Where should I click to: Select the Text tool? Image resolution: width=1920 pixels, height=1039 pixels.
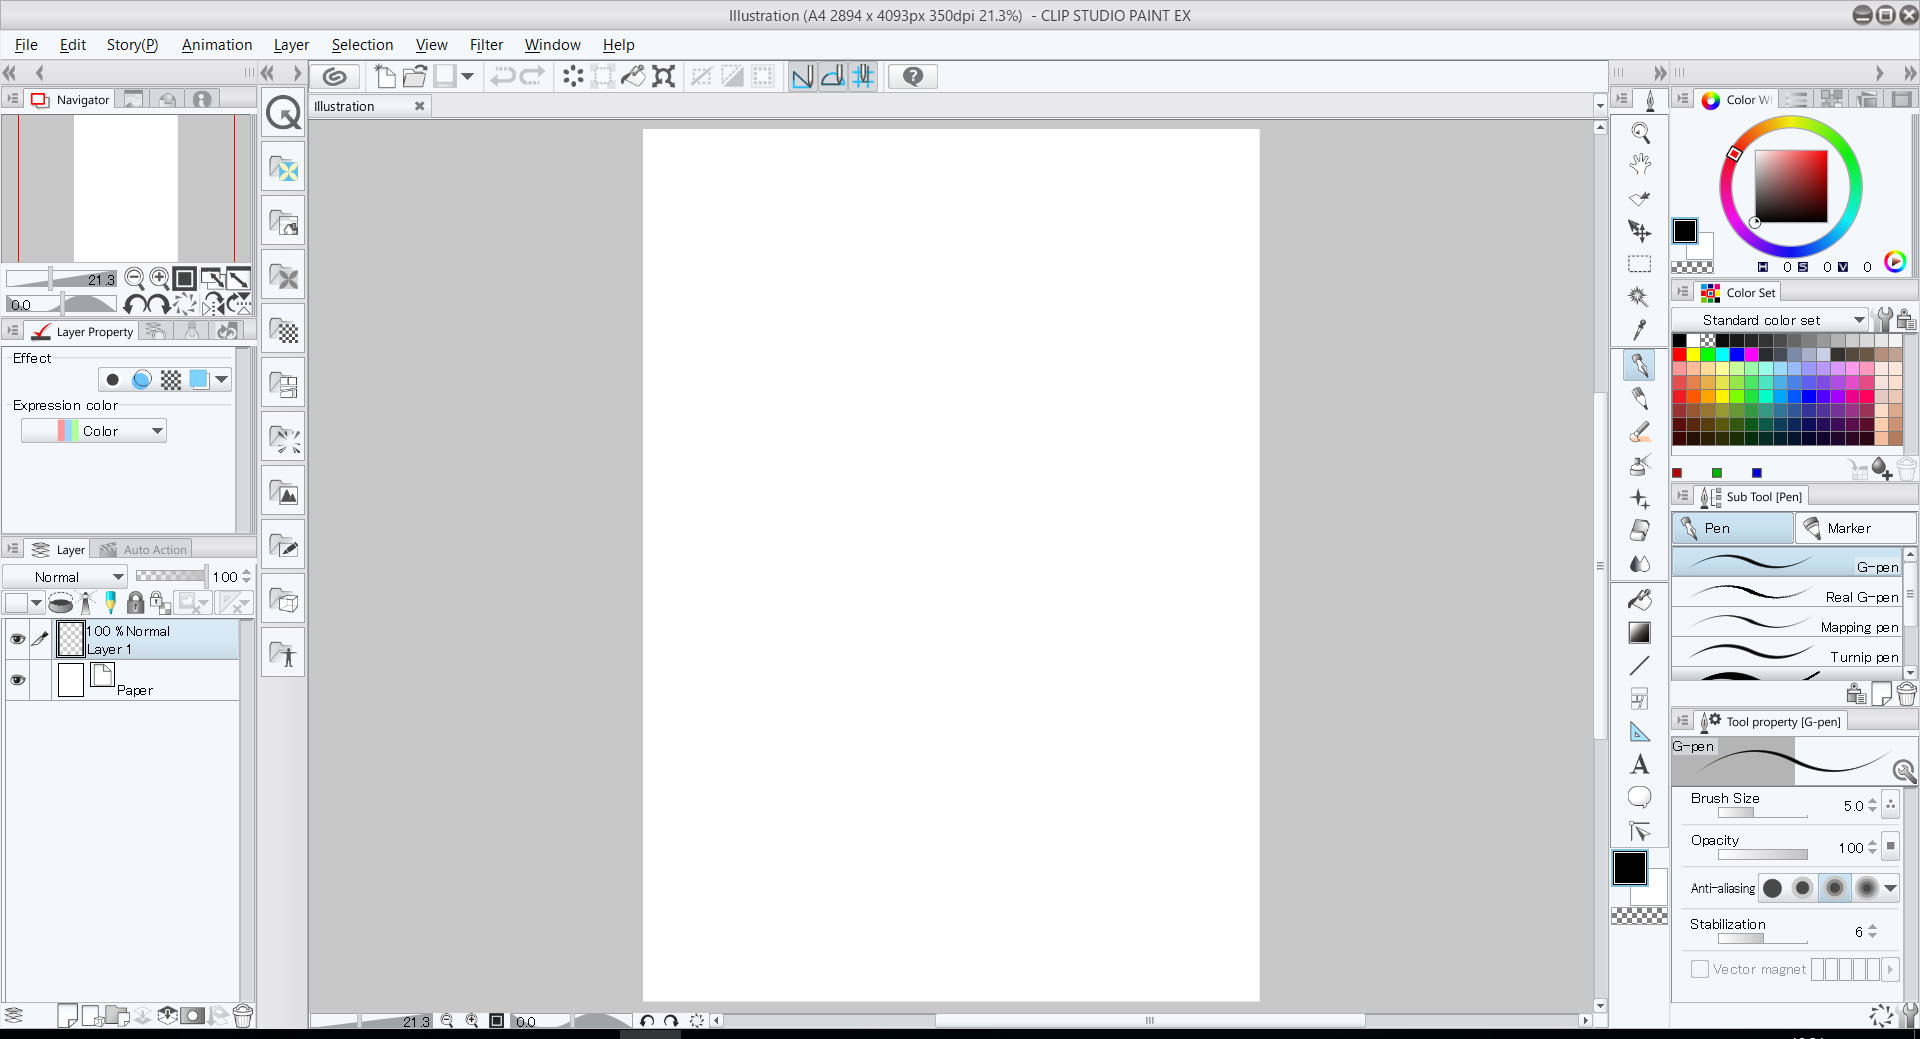click(x=1640, y=765)
